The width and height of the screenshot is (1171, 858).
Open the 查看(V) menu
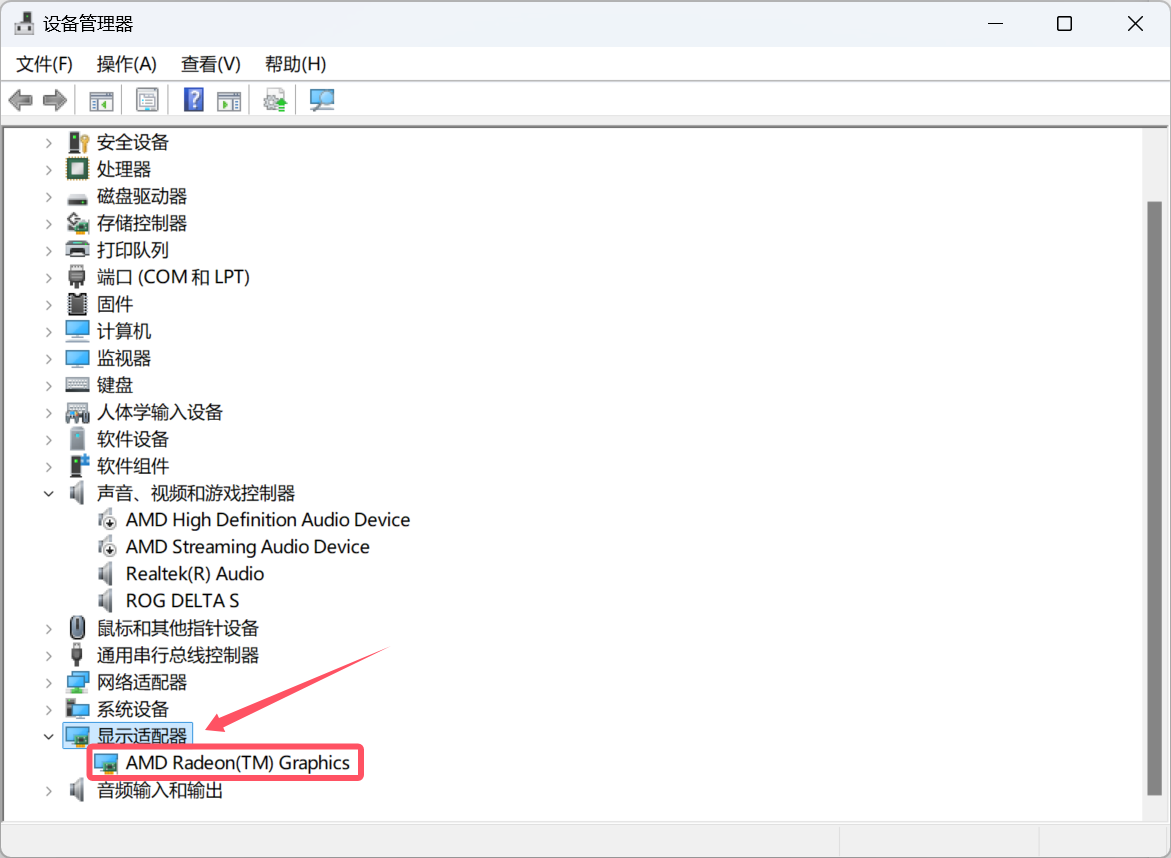(210, 64)
